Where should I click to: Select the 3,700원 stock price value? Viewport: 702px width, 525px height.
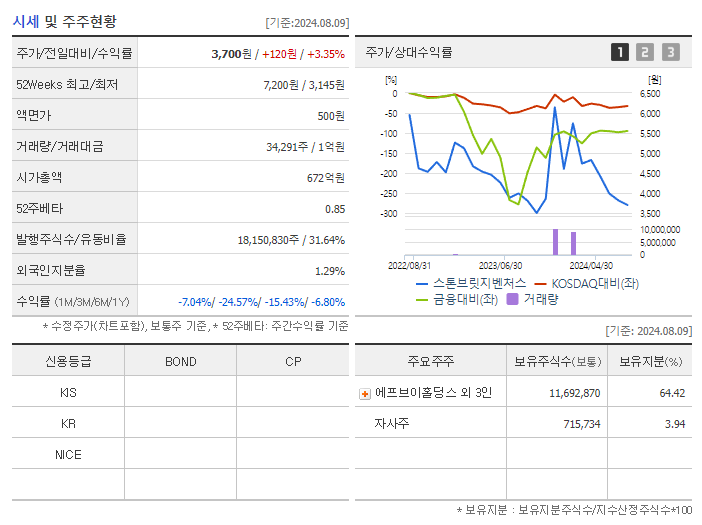pos(231,54)
